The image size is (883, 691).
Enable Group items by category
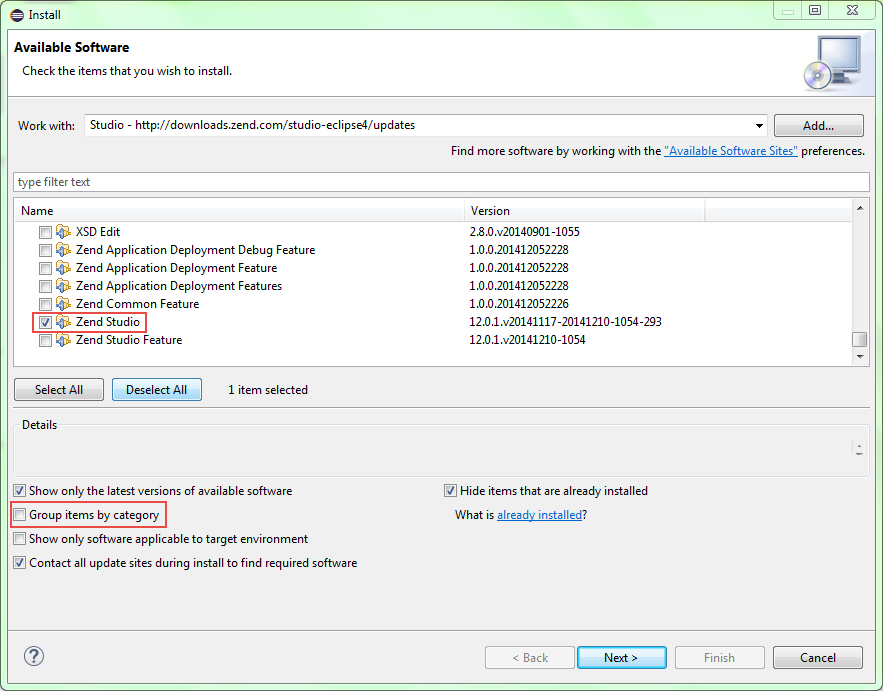(x=20, y=515)
